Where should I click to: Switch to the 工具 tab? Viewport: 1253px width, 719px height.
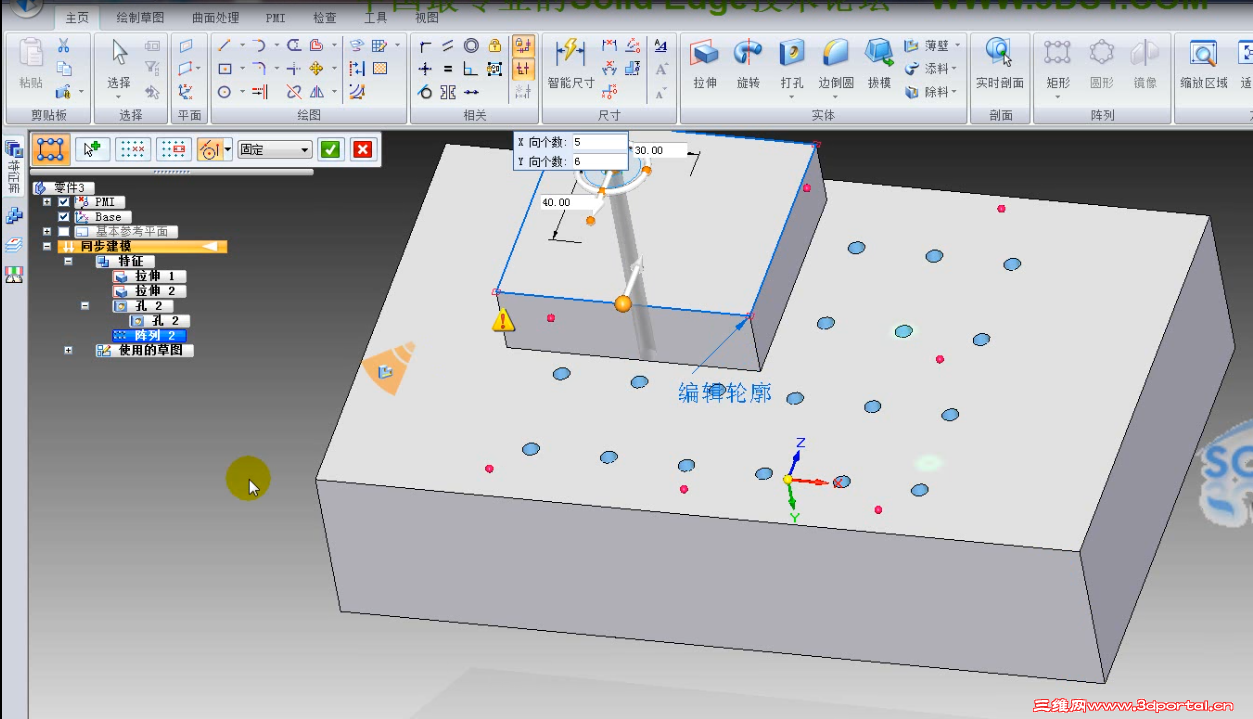[376, 18]
